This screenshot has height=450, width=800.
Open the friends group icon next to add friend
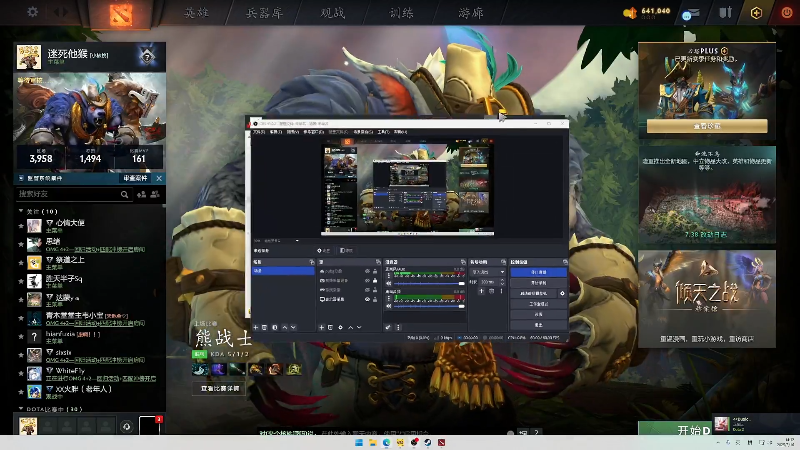(x=155, y=194)
